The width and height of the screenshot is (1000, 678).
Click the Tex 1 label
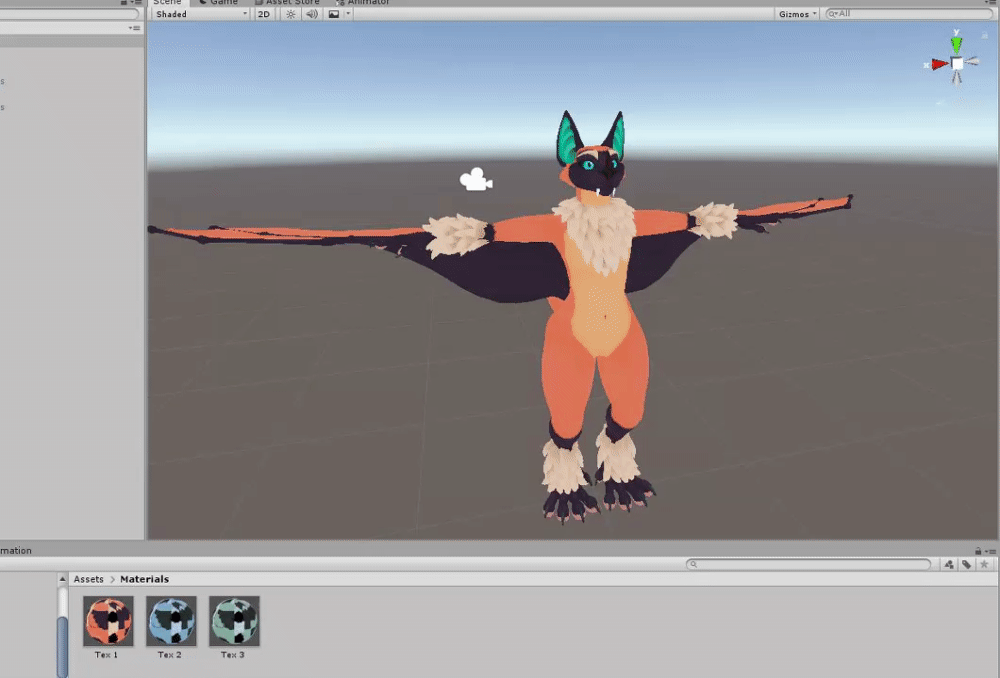click(107, 654)
